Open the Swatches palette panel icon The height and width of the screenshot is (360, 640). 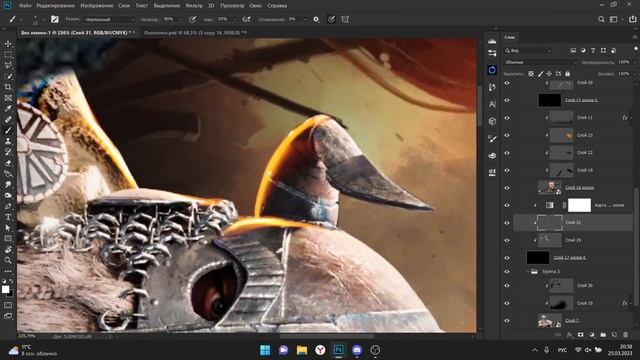(x=492, y=156)
